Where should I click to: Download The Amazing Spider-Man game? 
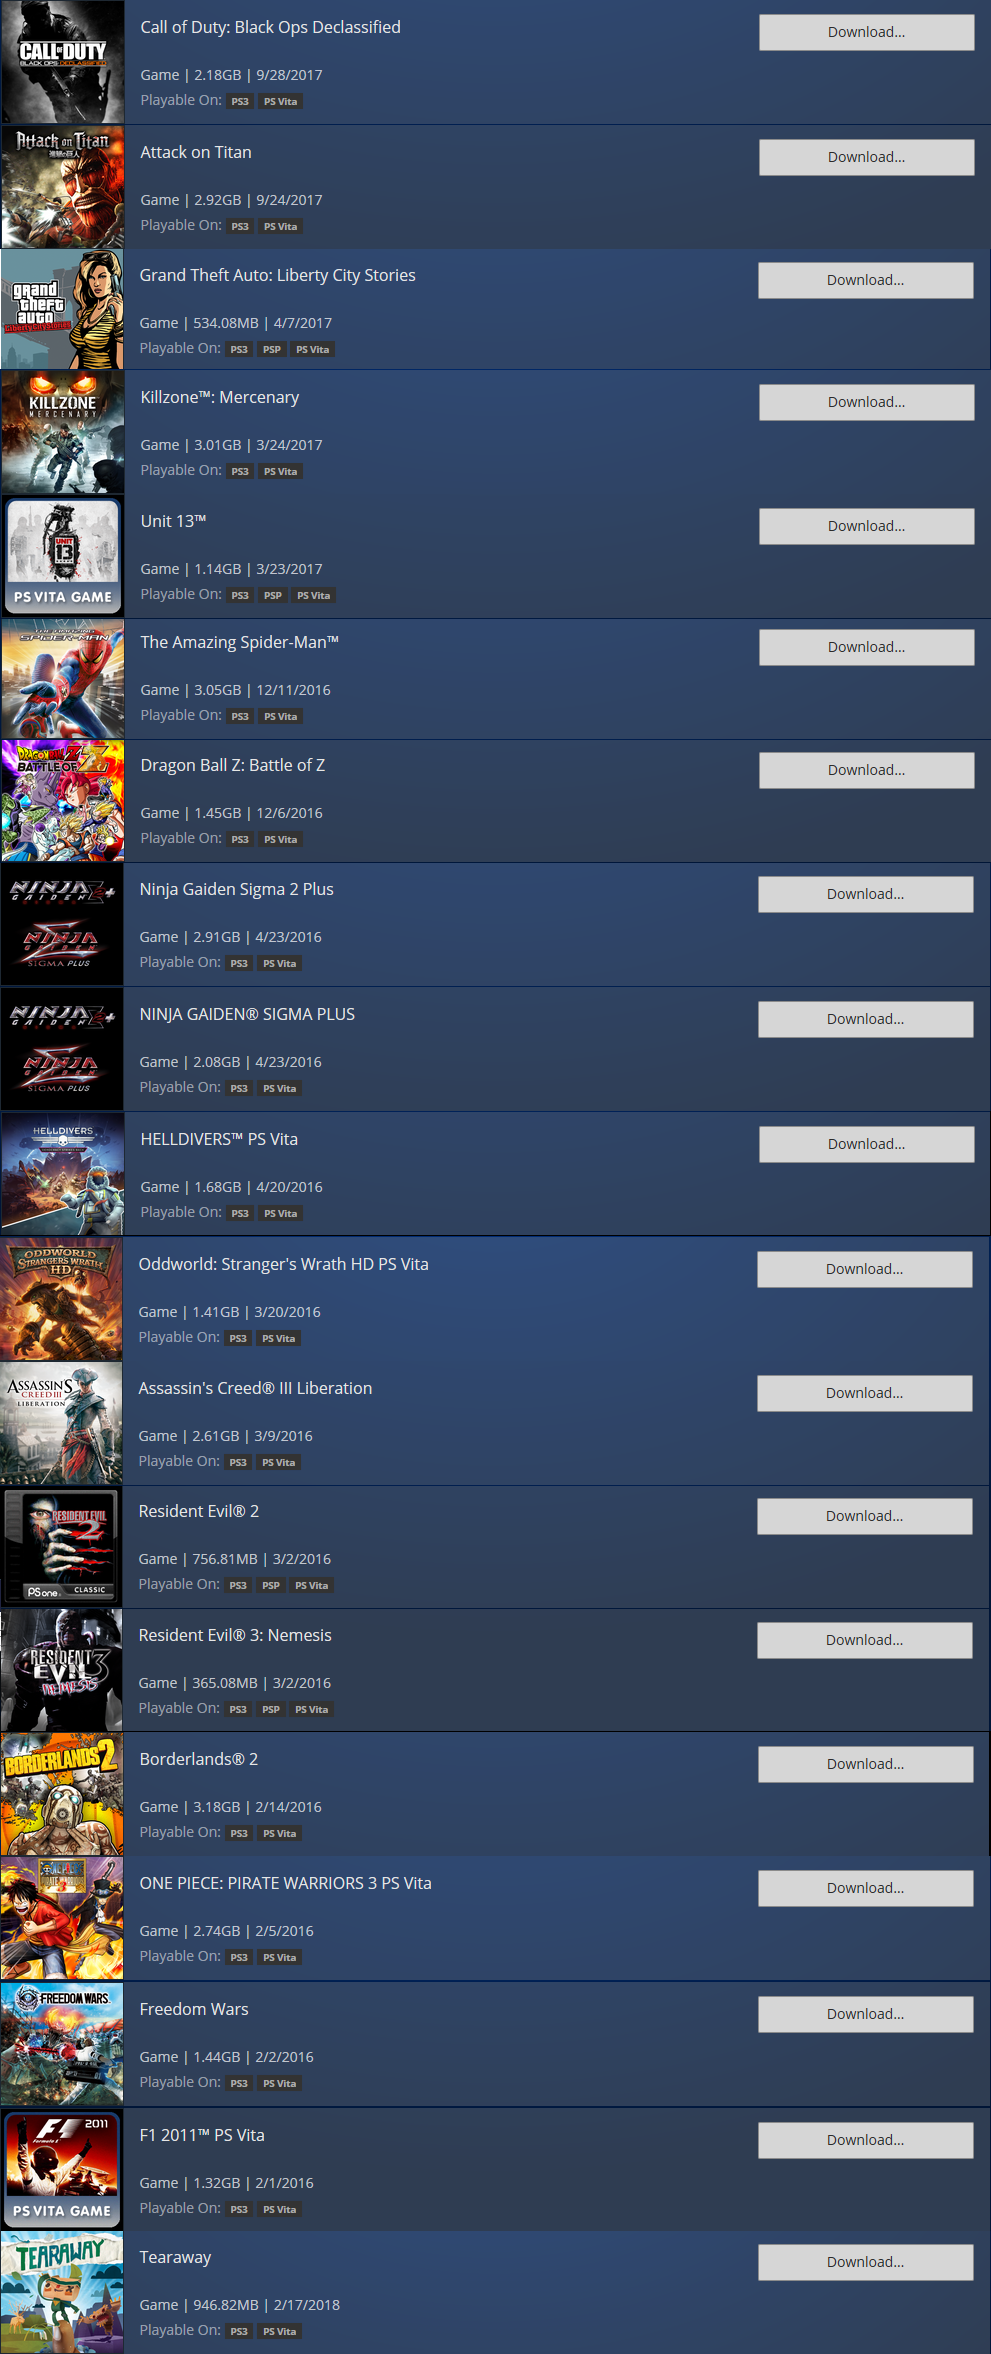click(x=866, y=647)
